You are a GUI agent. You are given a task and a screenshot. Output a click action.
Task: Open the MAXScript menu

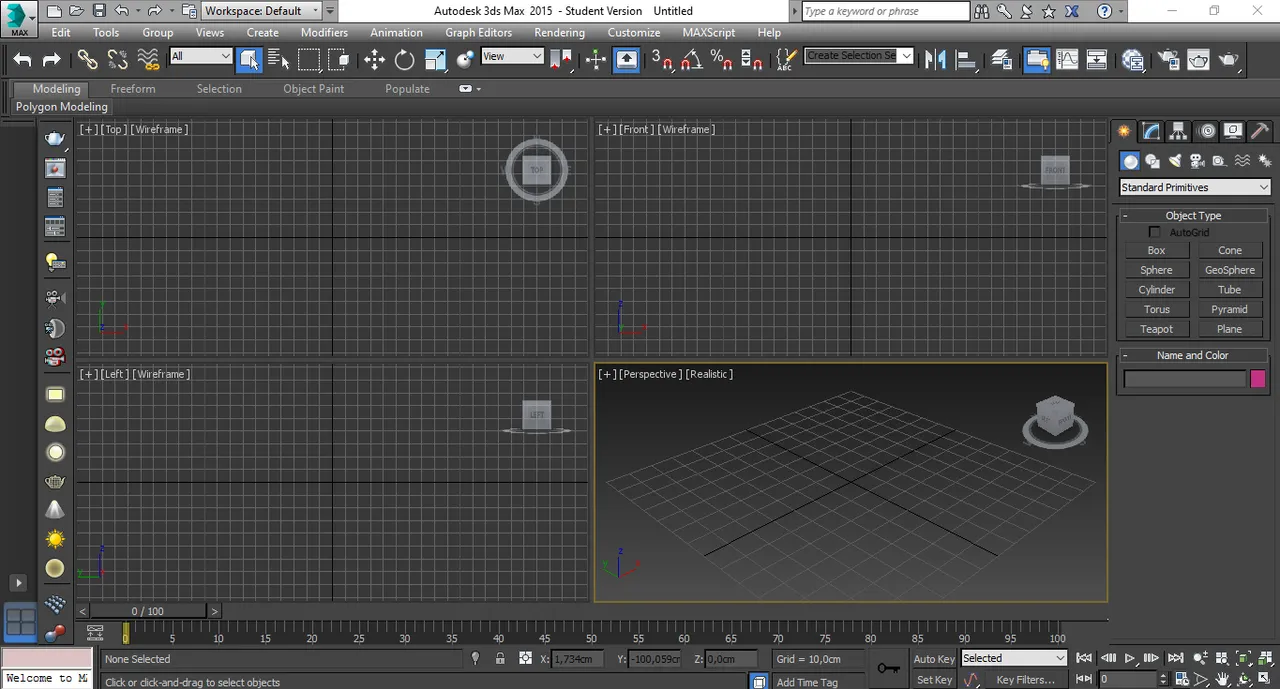point(708,32)
